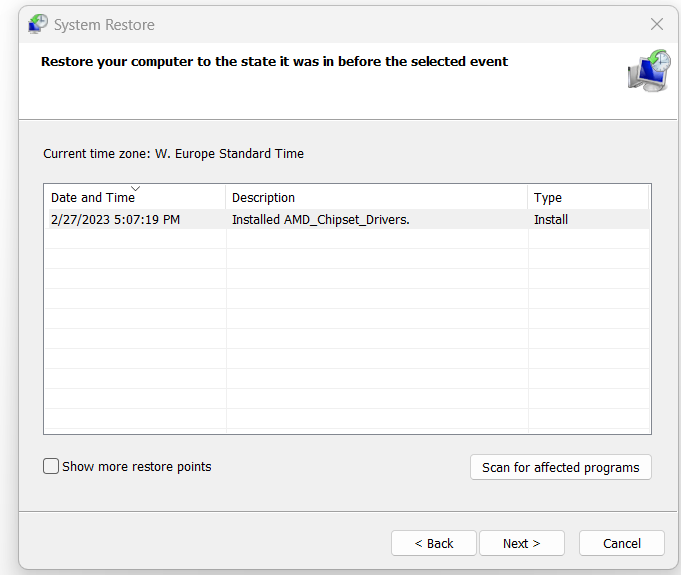The height and width of the screenshot is (575, 681).
Task: Click the System Restore window title text
Action: 104,25
